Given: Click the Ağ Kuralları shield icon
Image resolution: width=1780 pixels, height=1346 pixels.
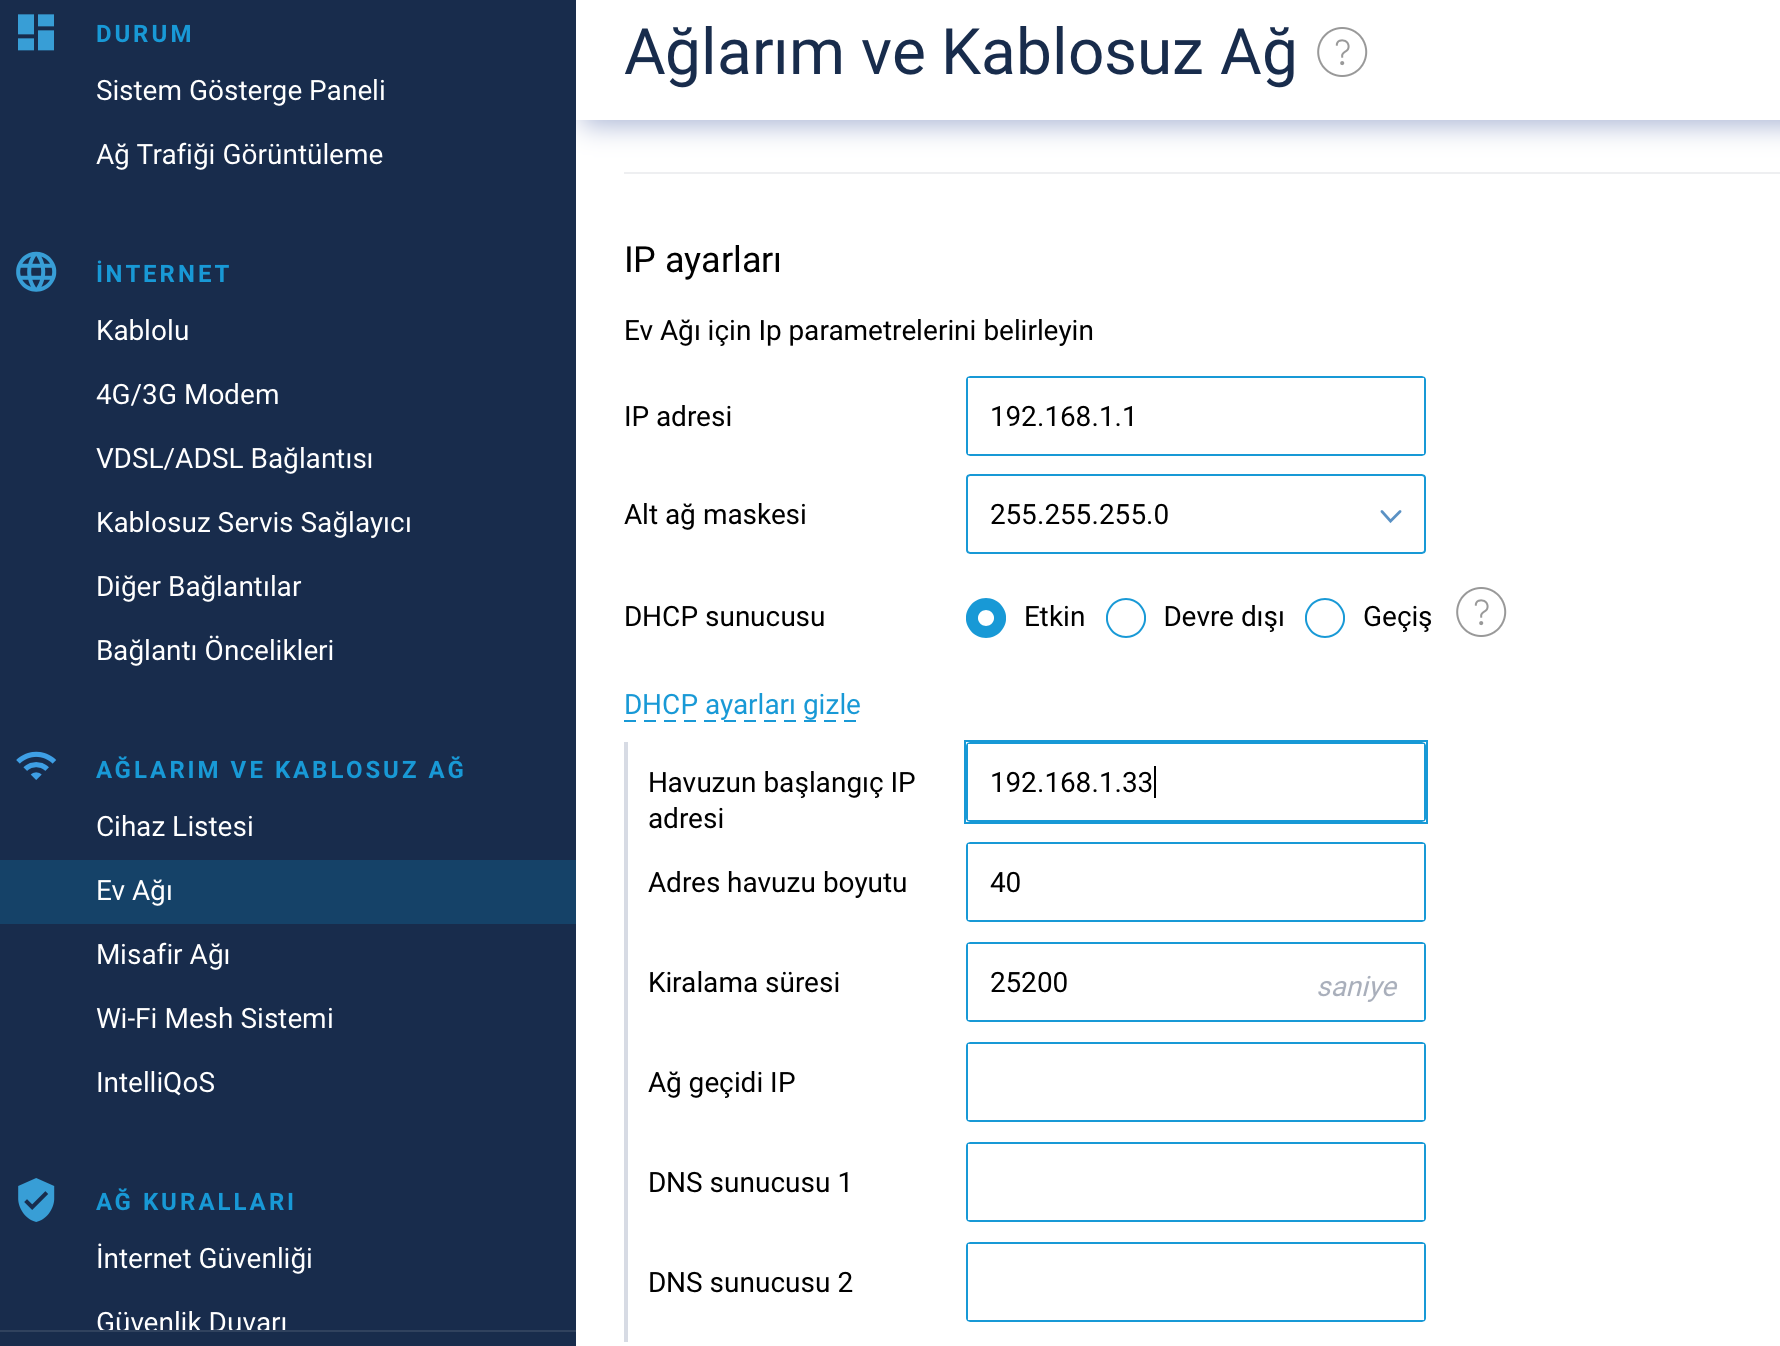Looking at the screenshot, I should [x=36, y=1199].
